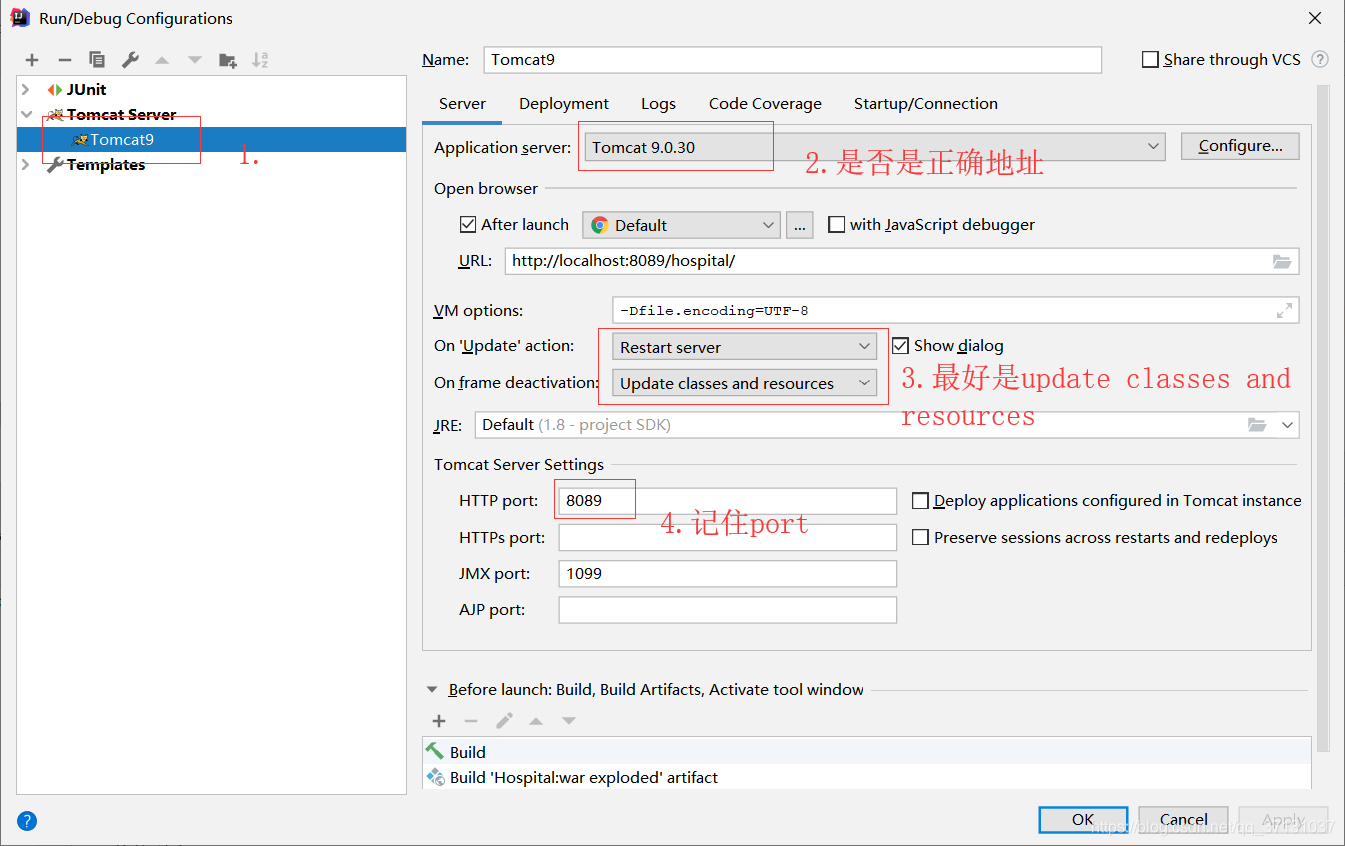
Task: Expand the JUnit tree node
Action: [26, 90]
